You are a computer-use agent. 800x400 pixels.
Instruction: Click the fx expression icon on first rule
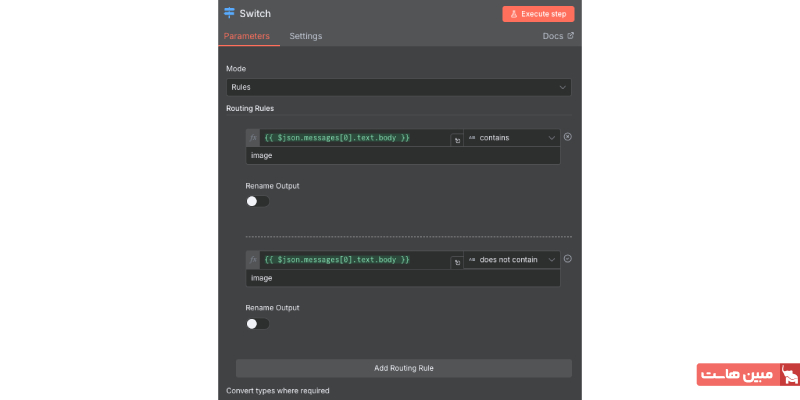tap(252, 137)
